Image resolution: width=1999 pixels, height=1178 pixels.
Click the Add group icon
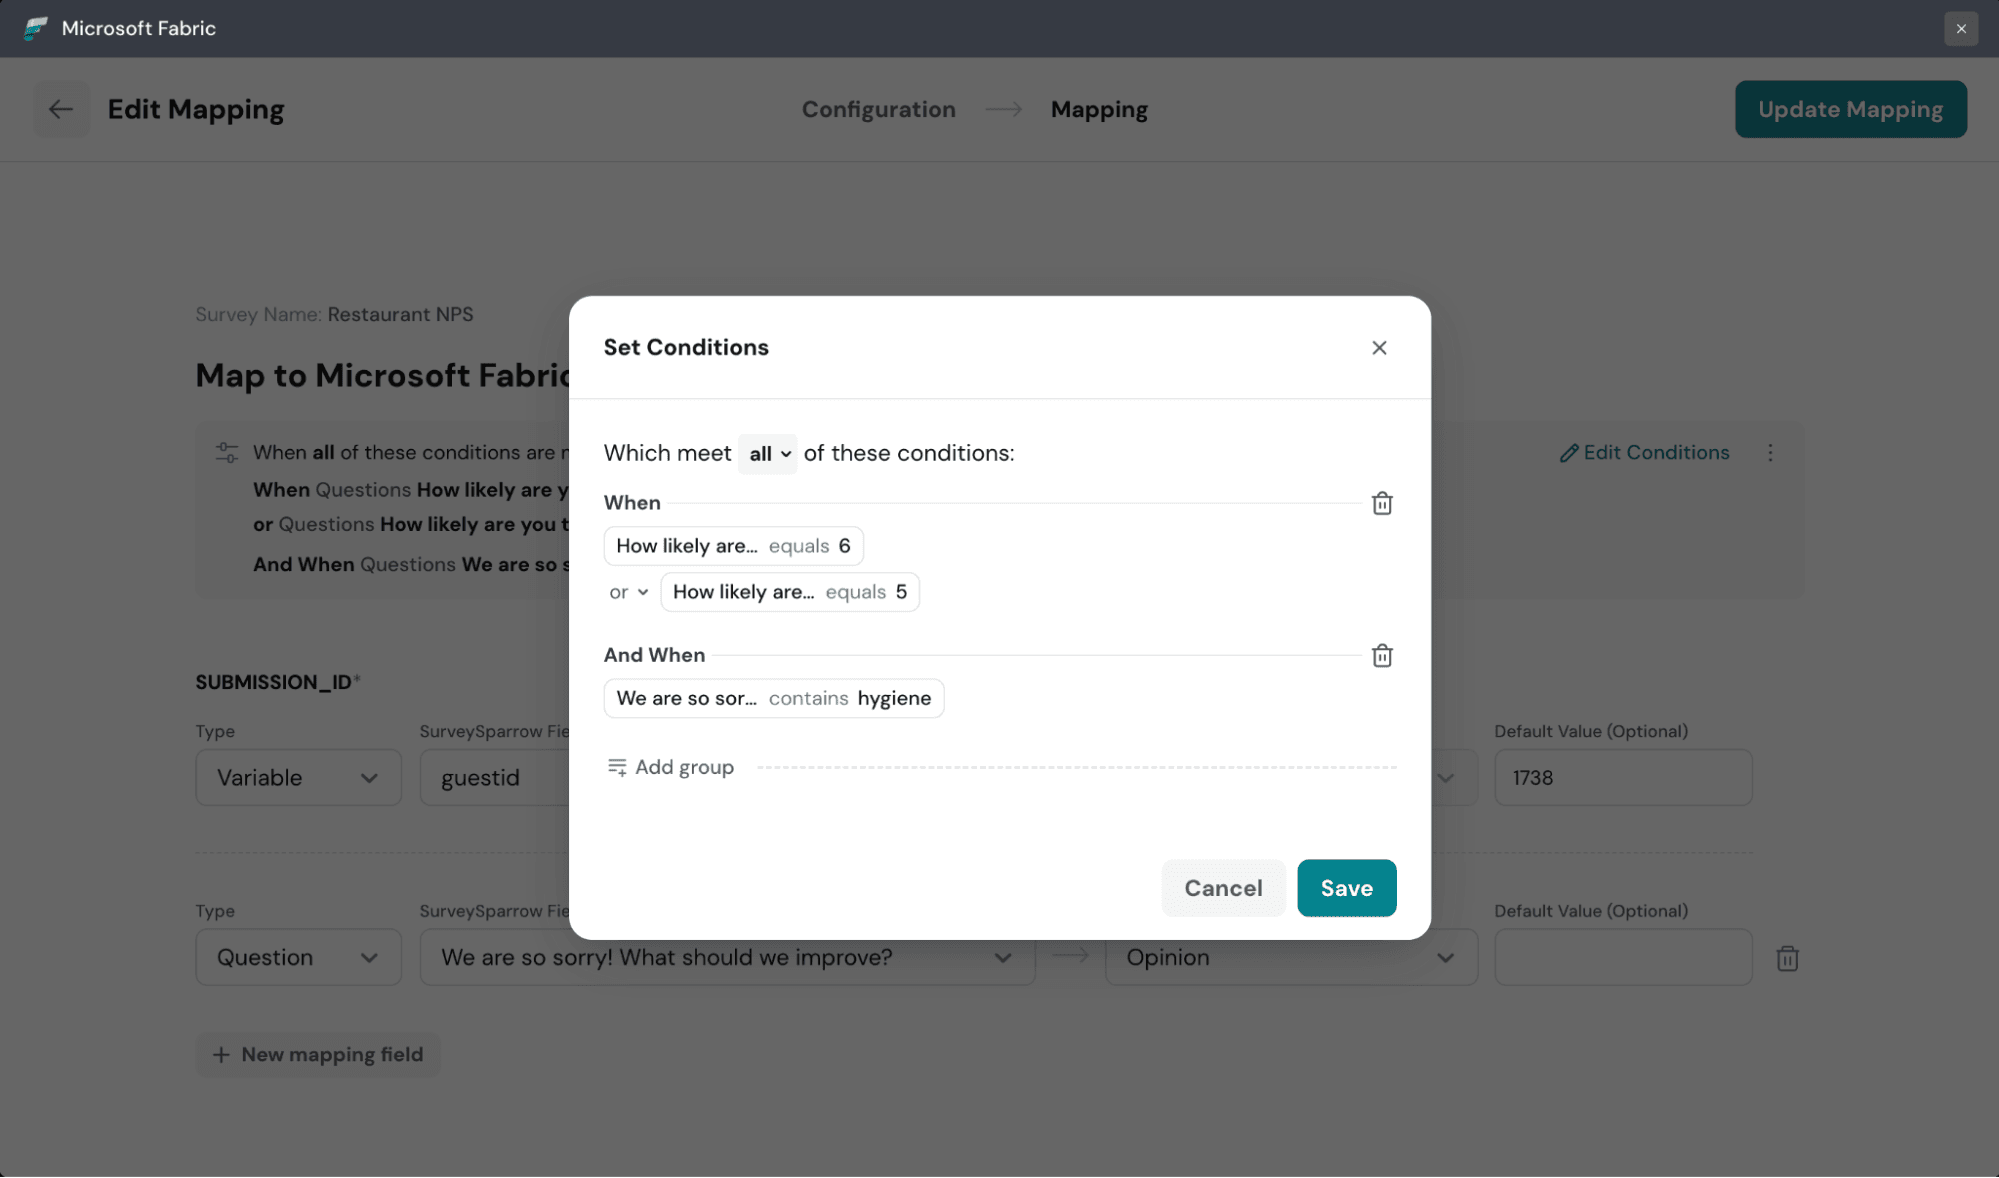(617, 766)
